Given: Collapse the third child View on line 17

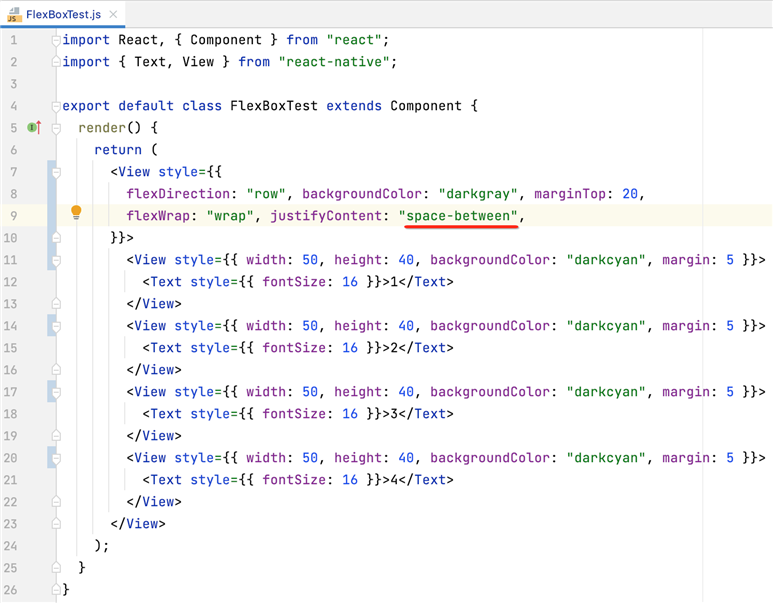Looking at the screenshot, I should point(57,392).
